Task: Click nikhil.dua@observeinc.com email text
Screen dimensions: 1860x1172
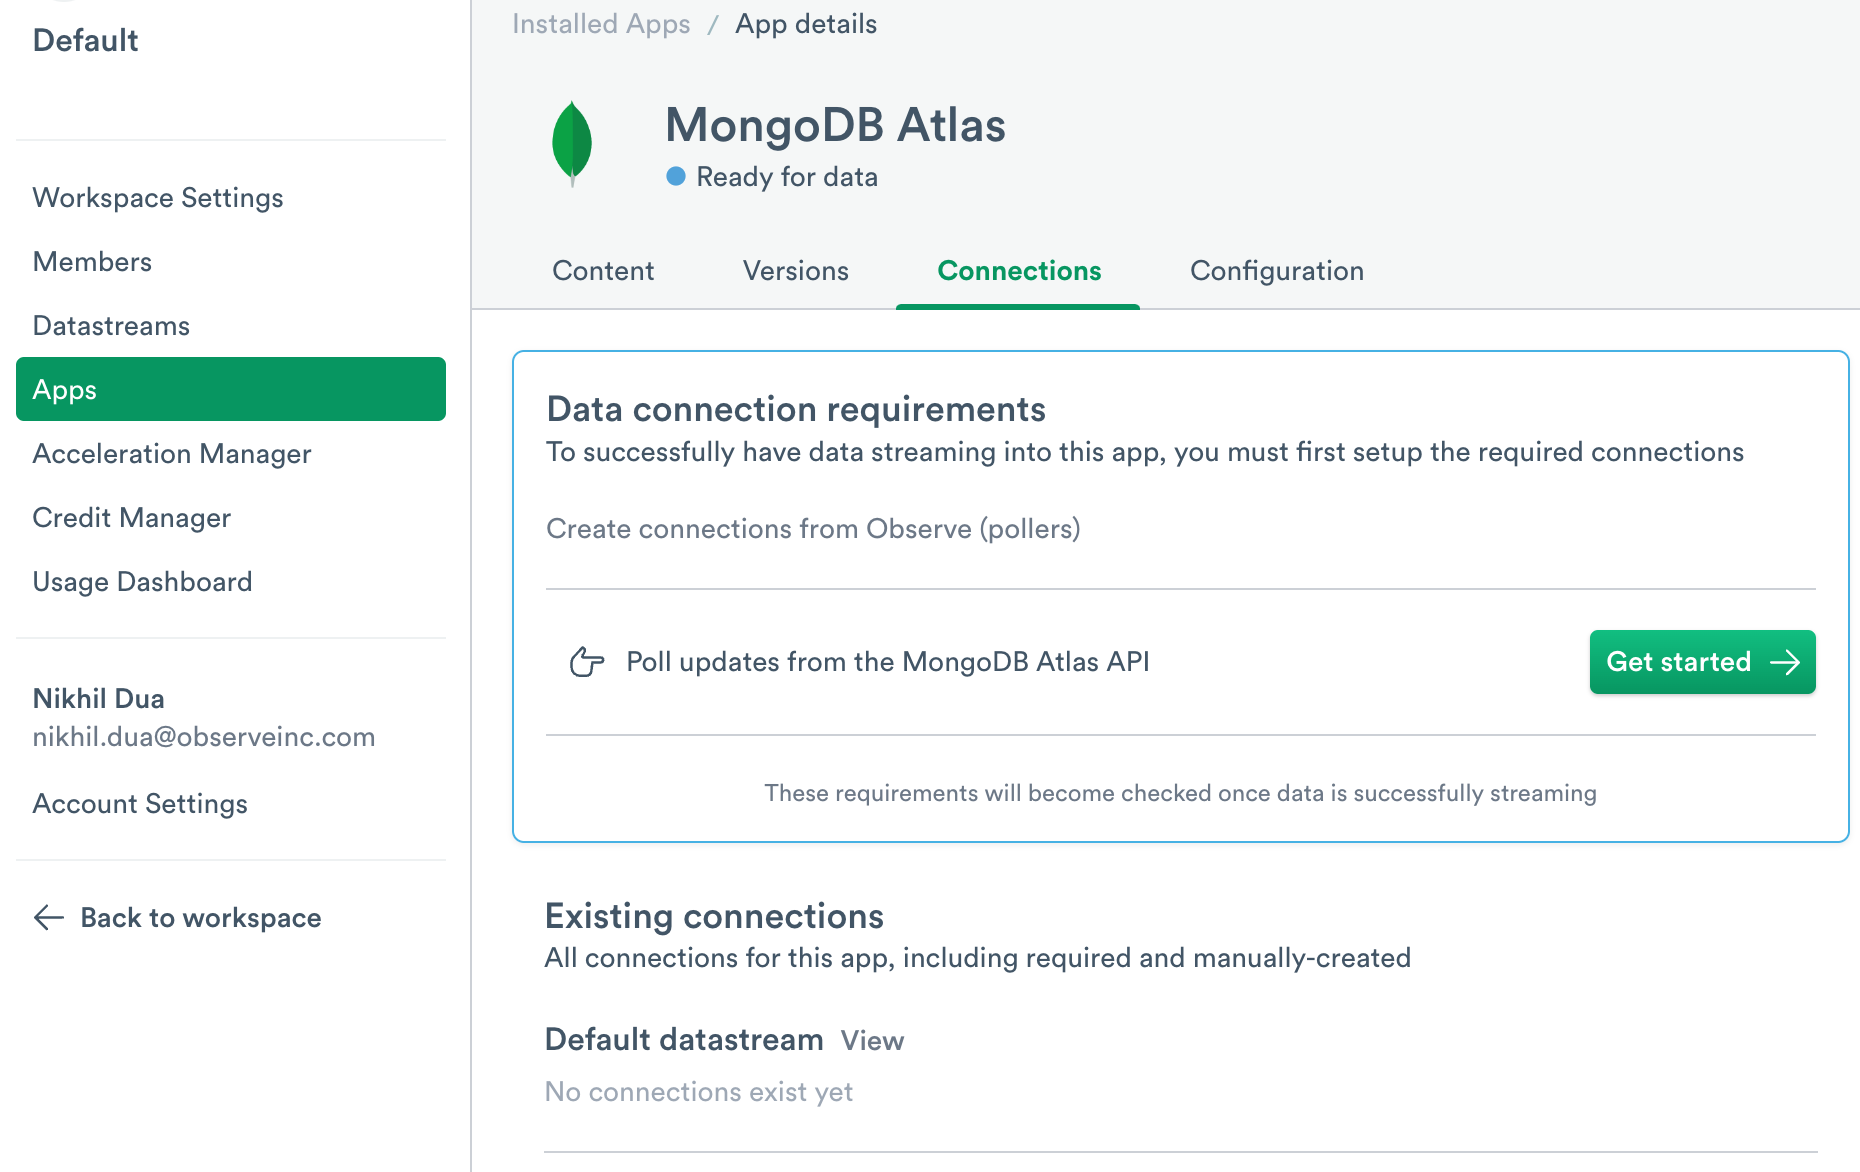Action: (204, 737)
